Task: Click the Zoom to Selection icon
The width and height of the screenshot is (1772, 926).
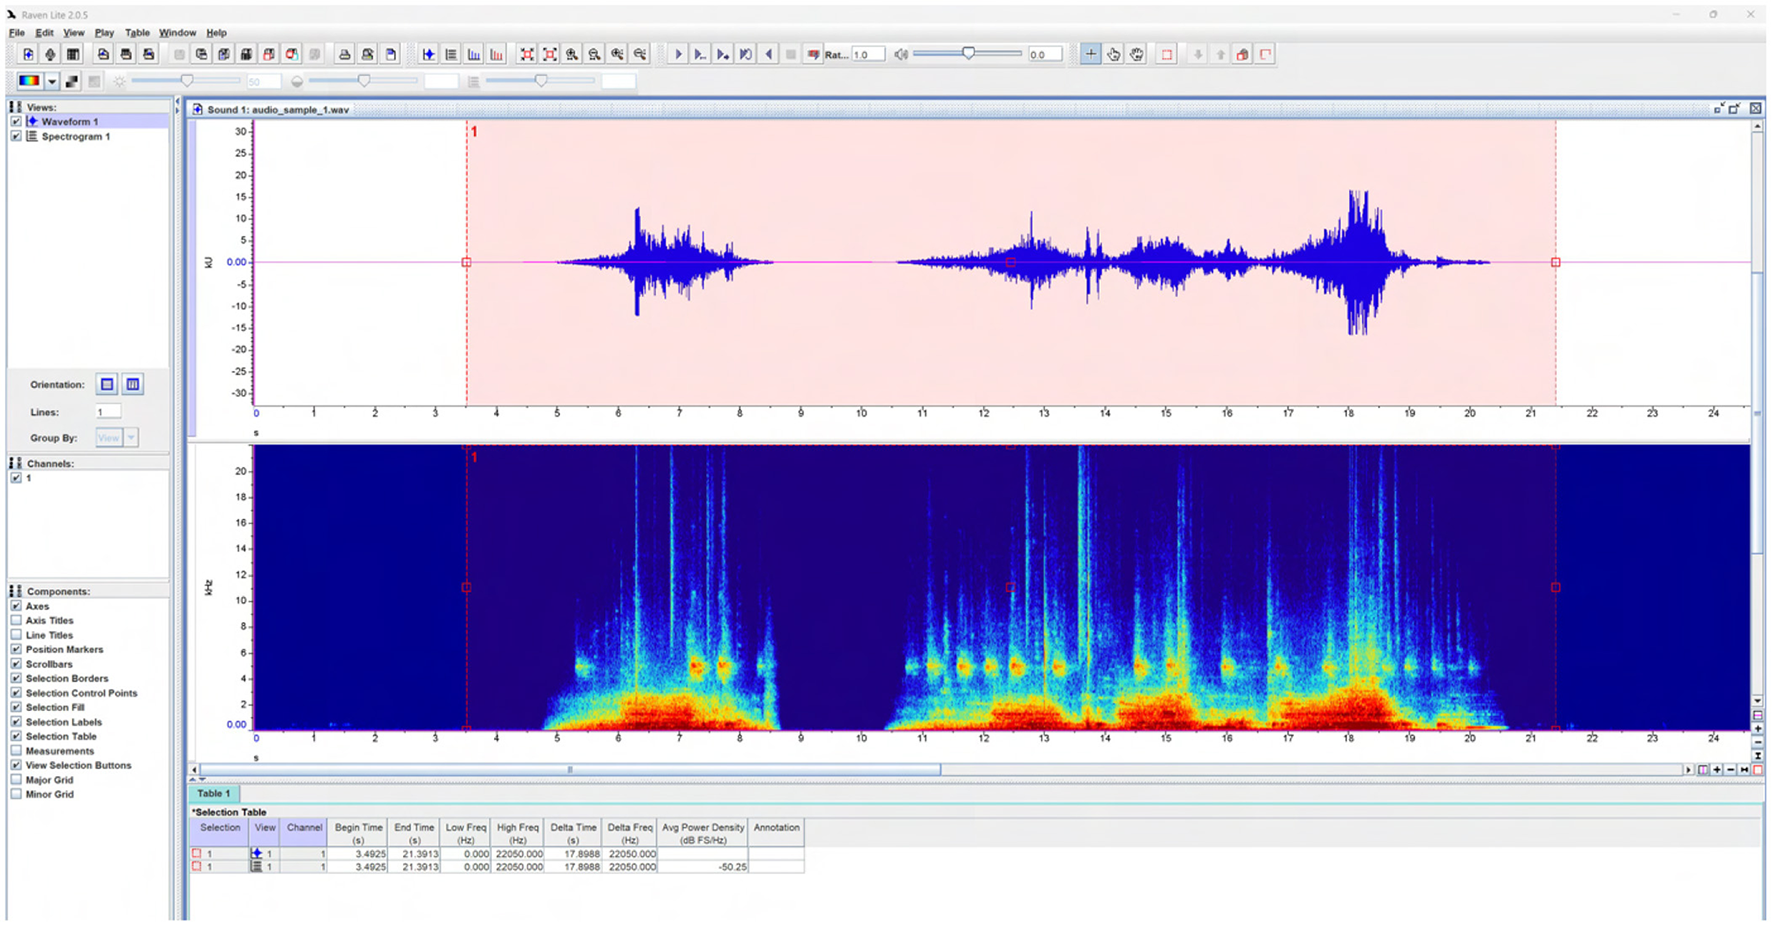Action: [527, 54]
